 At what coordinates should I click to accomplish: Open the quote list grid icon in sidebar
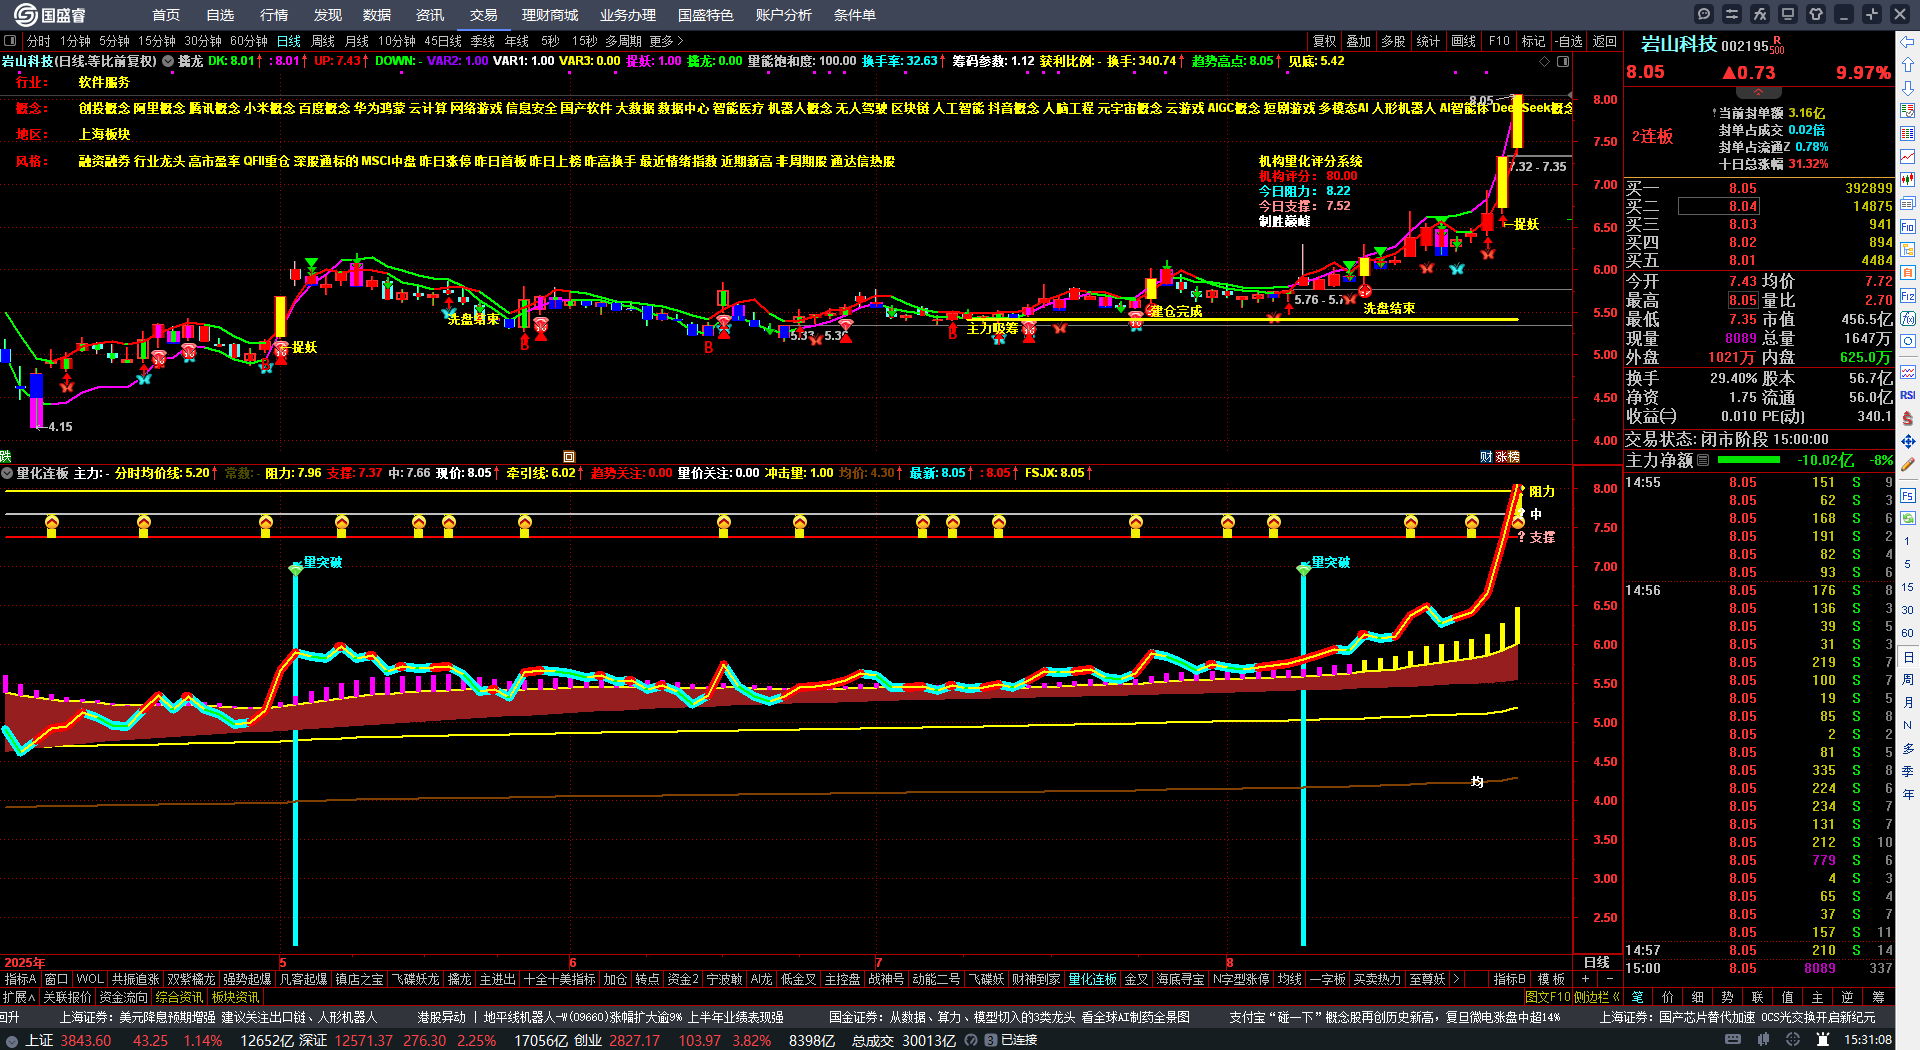[1908, 134]
